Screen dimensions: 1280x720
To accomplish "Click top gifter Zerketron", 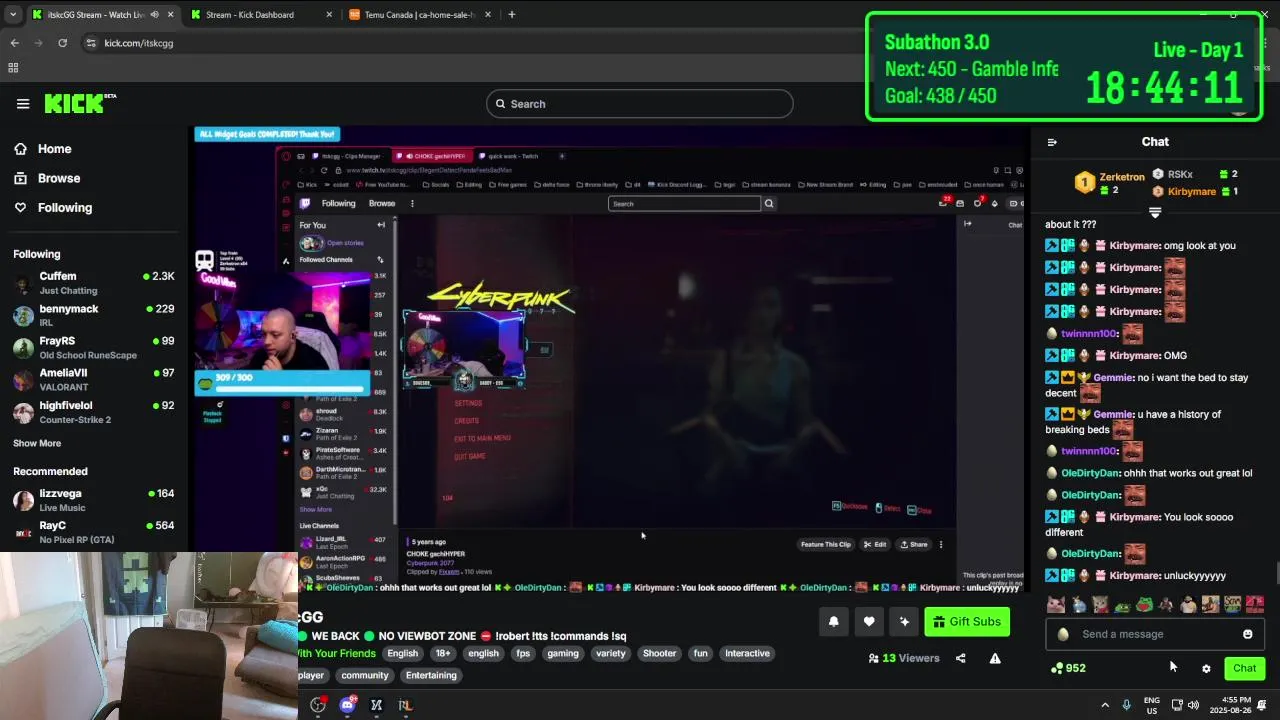I will click(1109, 183).
